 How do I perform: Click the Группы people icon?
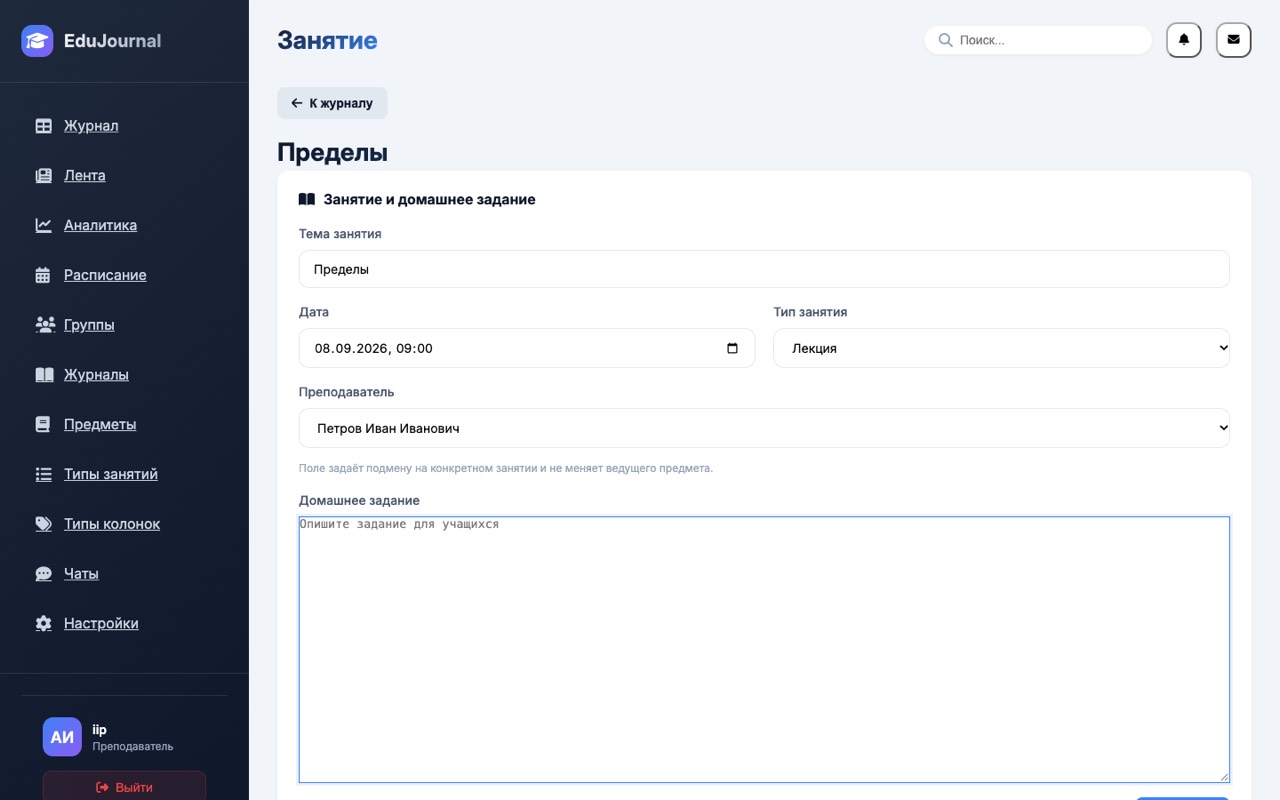[x=44, y=325]
